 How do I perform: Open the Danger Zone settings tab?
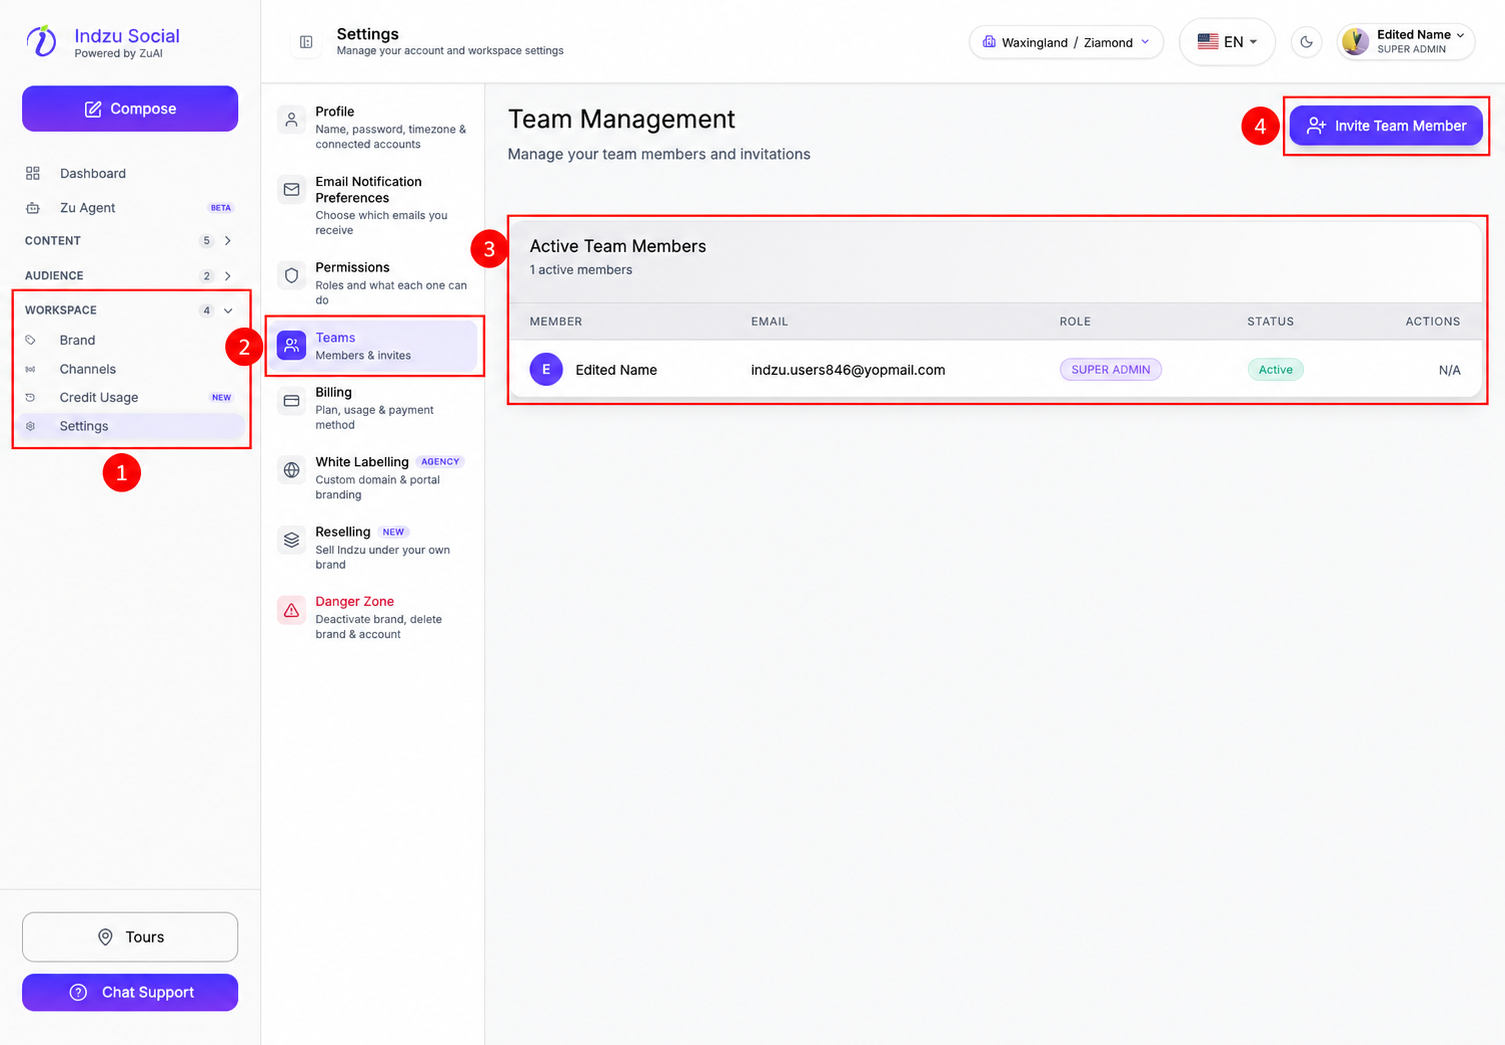[375, 617]
